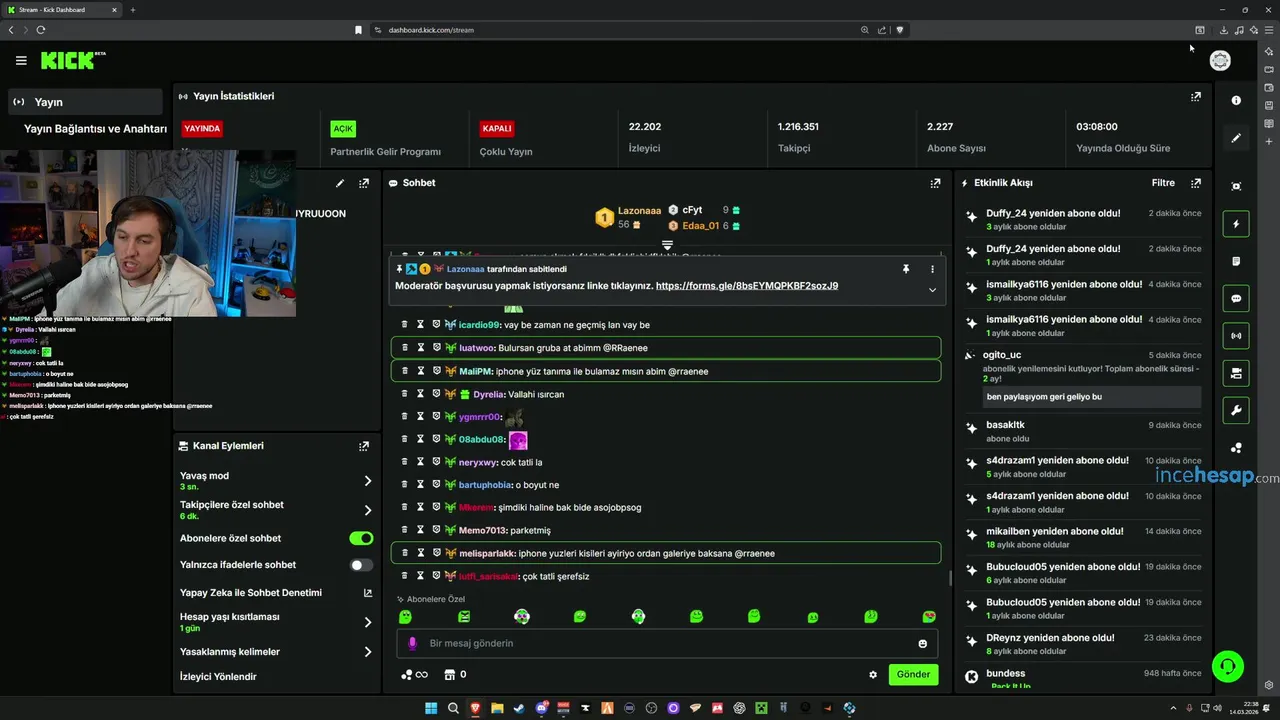Pop out the Kanal Eylemleri panel

[x=364, y=446]
